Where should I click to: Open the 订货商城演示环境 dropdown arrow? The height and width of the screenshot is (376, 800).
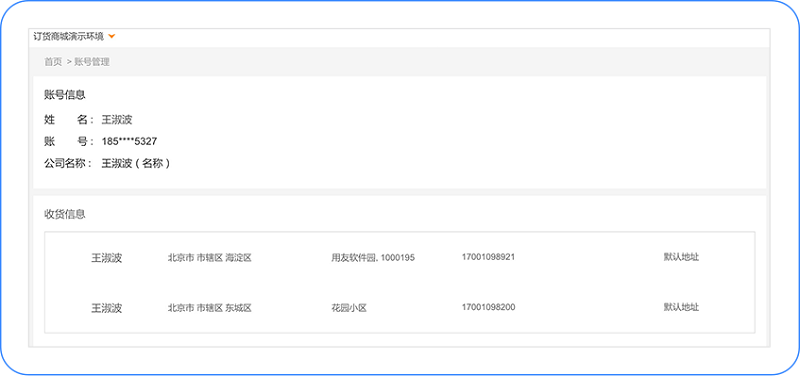(x=112, y=37)
